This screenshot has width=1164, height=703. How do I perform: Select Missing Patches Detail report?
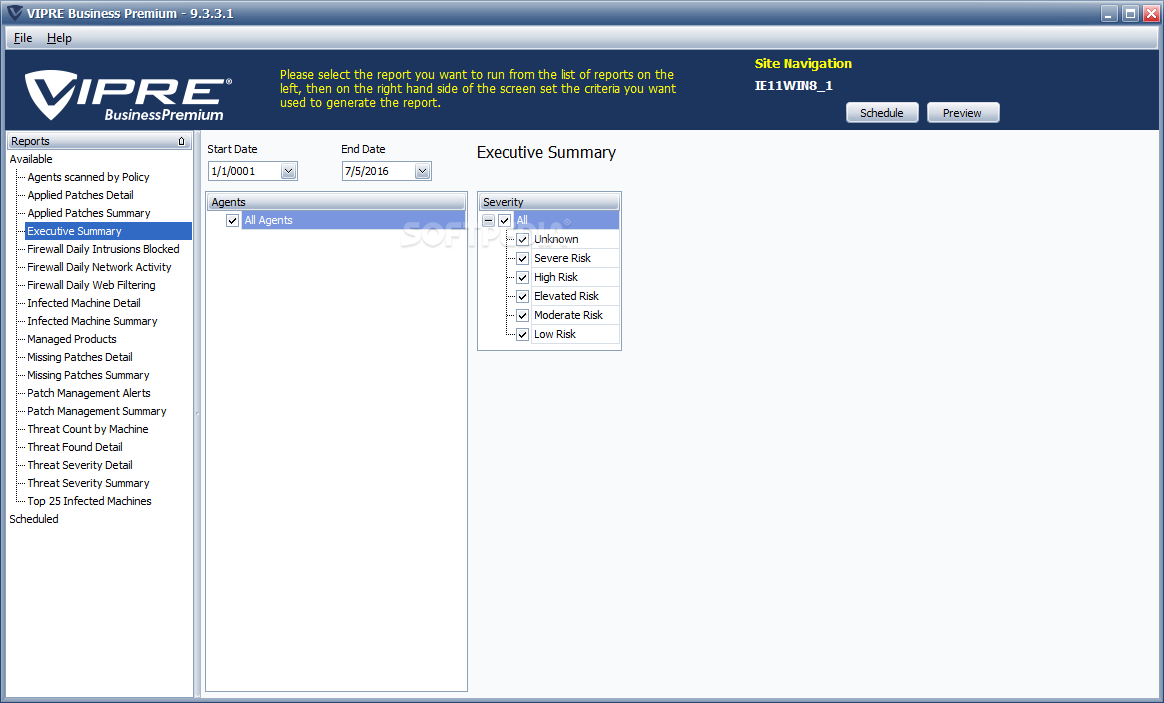[x=80, y=357]
